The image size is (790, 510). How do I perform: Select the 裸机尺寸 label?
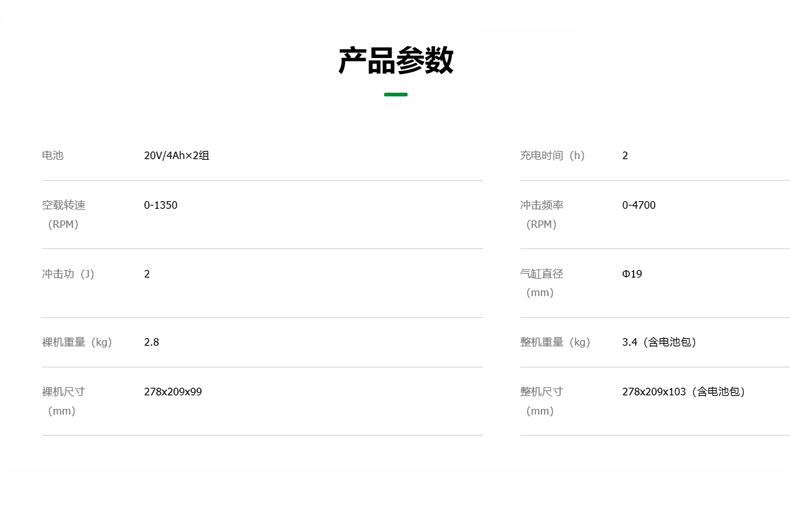(64, 392)
